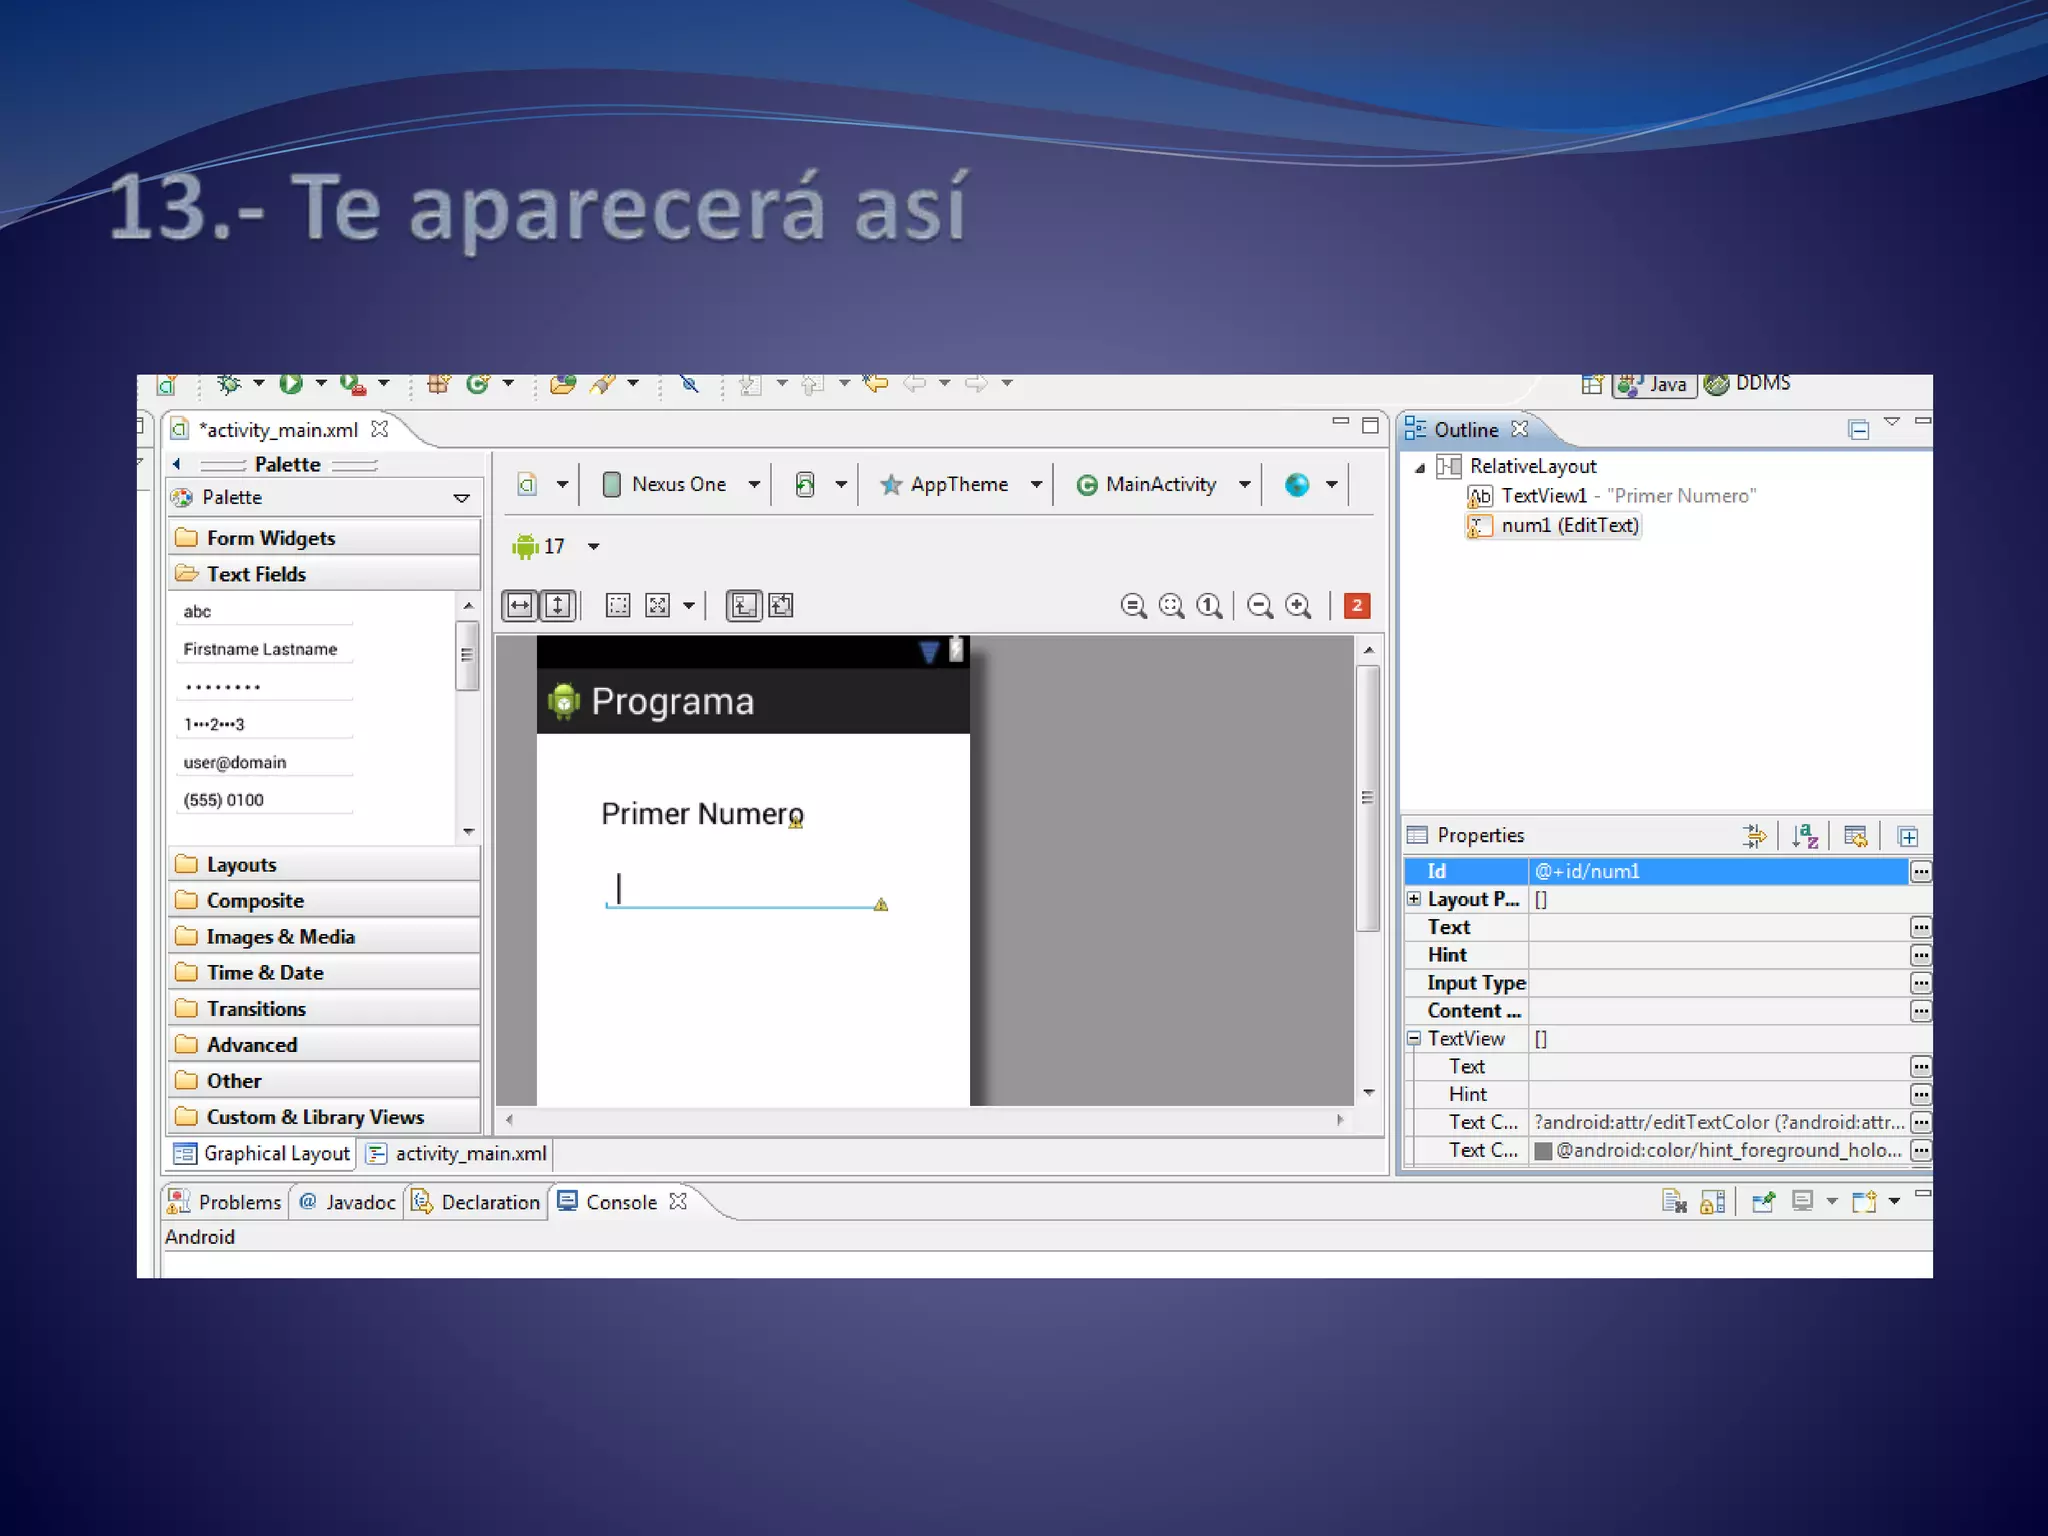Toggle fill width layout button
Screen dimensions: 2048x1536
[520, 606]
